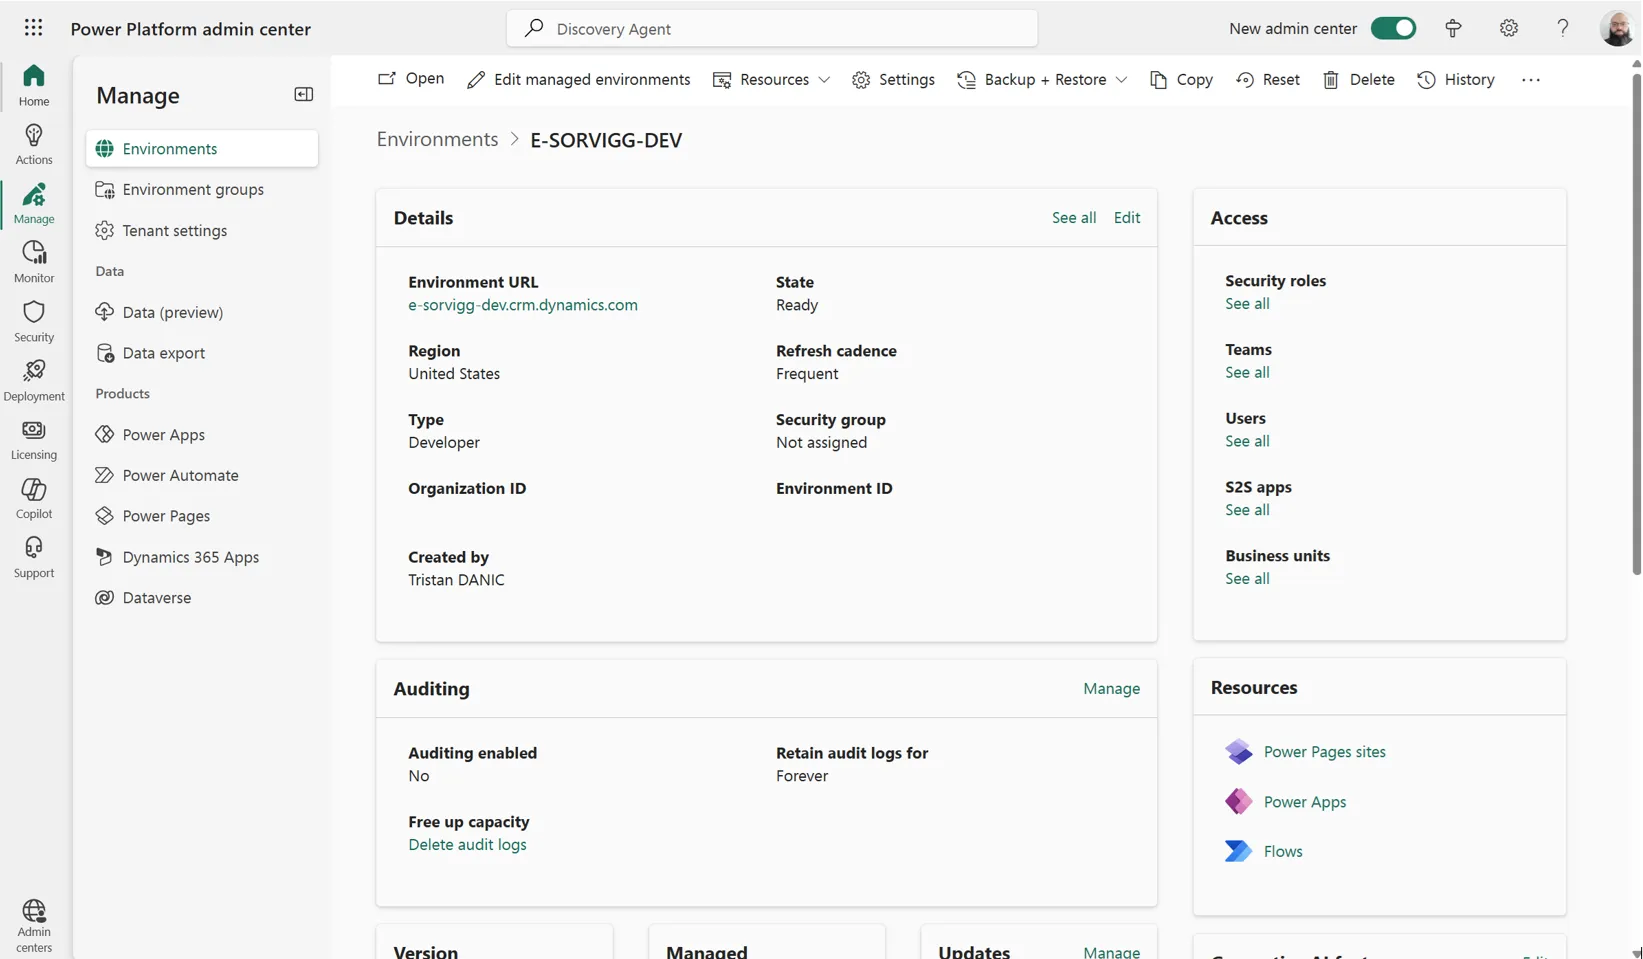Collapse the Manage navigation pane
Screen dimensions: 1643x959
pyautogui.click(x=303, y=95)
